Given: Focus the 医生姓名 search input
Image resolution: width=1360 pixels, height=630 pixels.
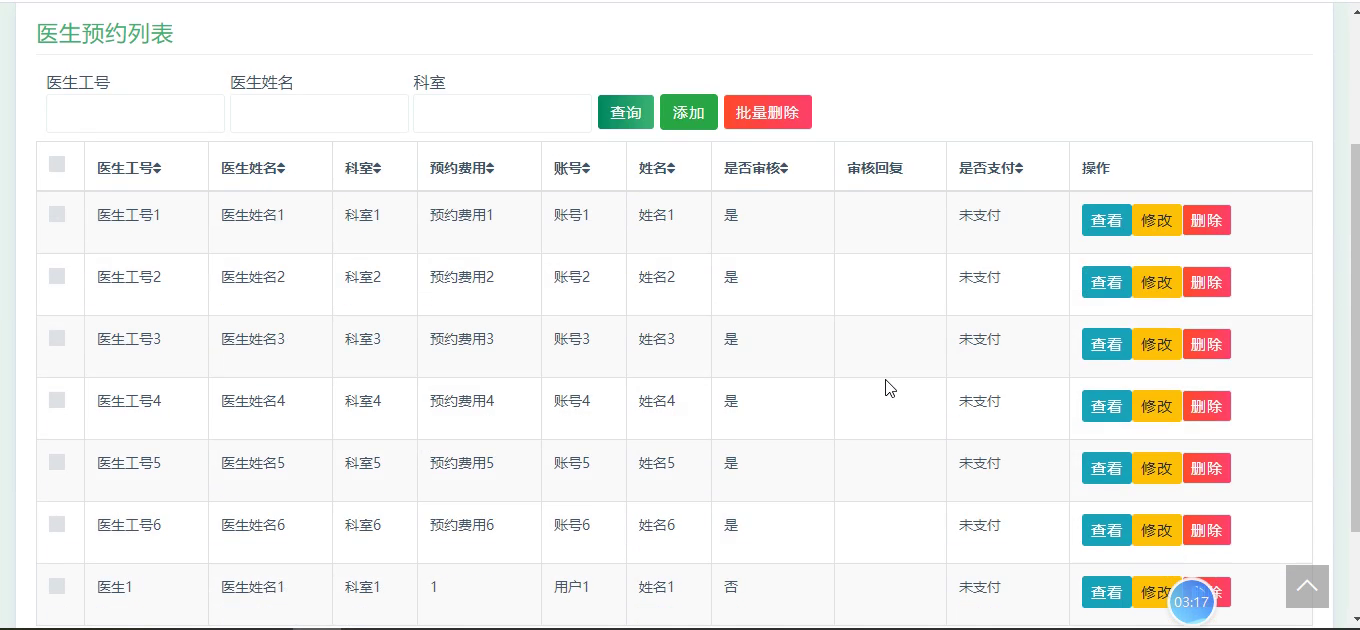Looking at the screenshot, I should [319, 113].
